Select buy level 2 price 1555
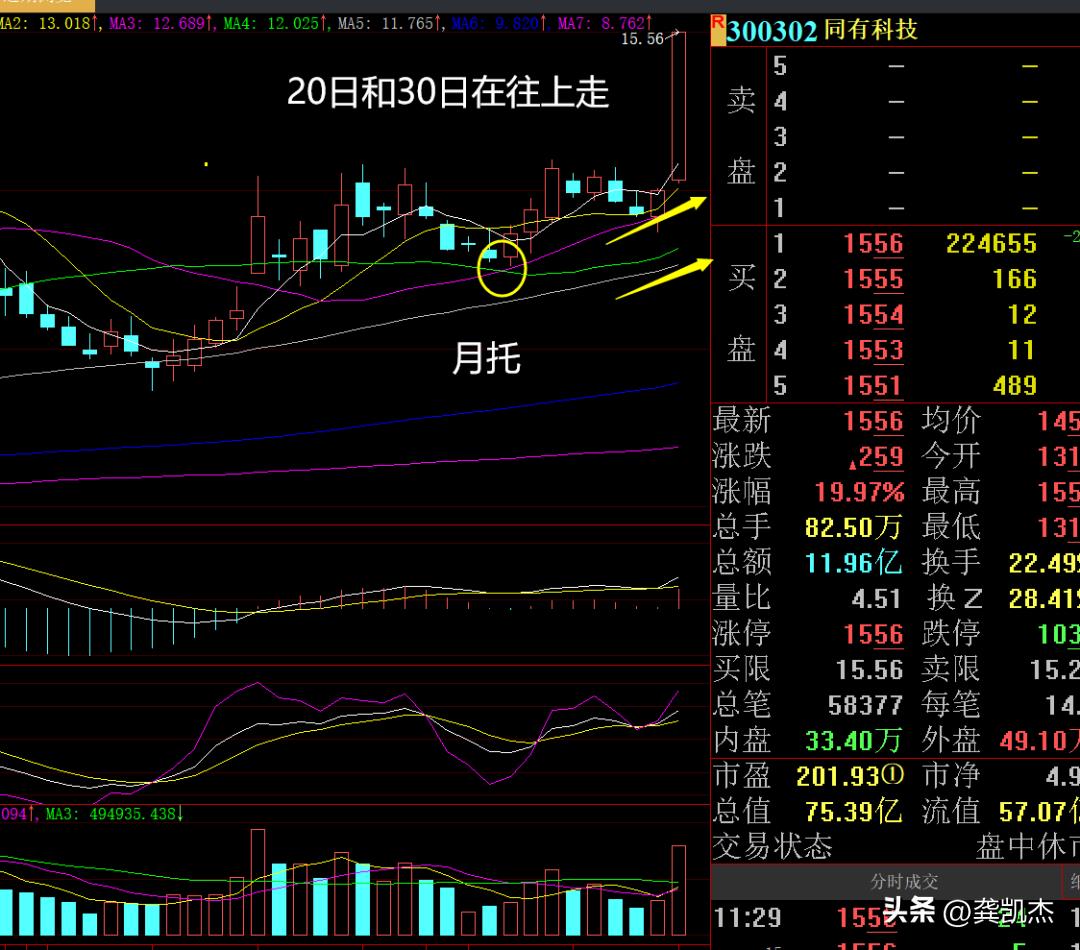This screenshot has height=950, width=1080. tap(873, 279)
